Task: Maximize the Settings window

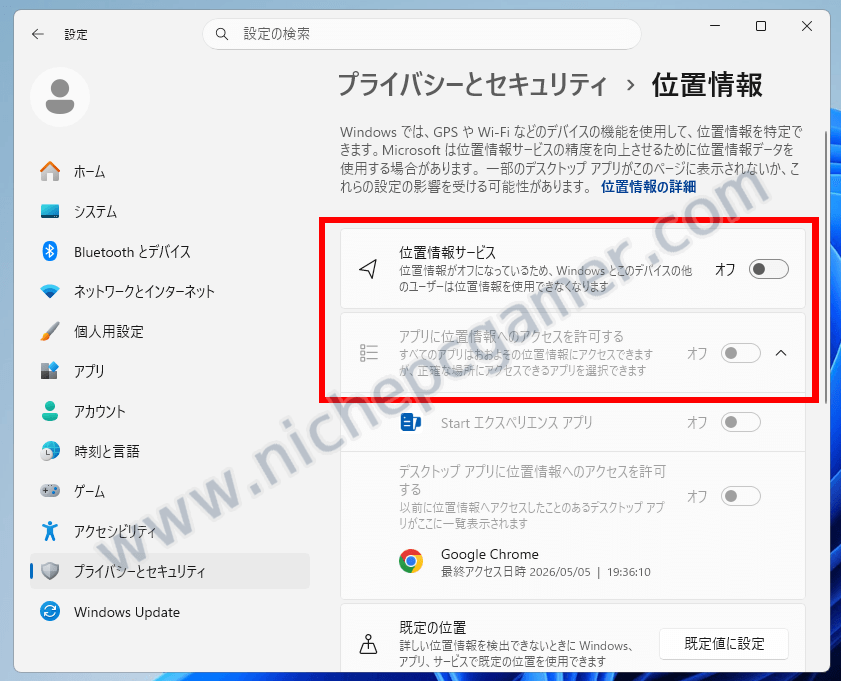Action: click(x=761, y=26)
